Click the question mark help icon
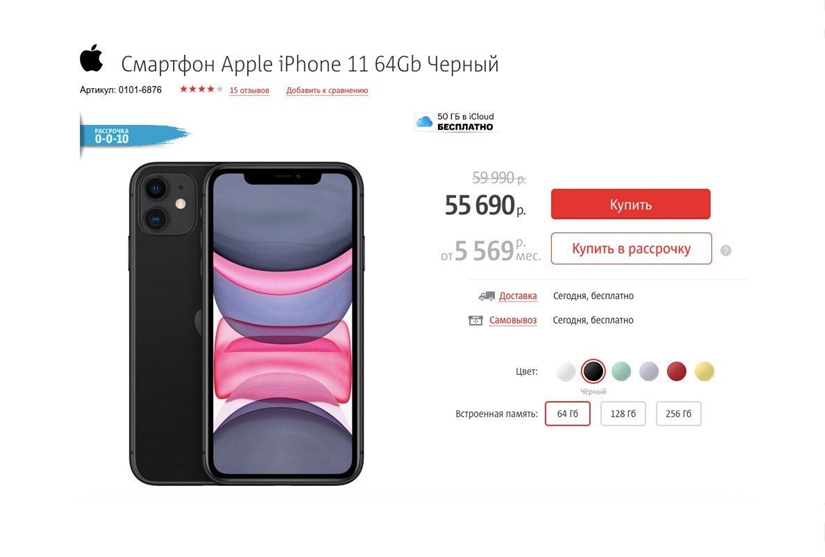825x557 pixels. 726,250
